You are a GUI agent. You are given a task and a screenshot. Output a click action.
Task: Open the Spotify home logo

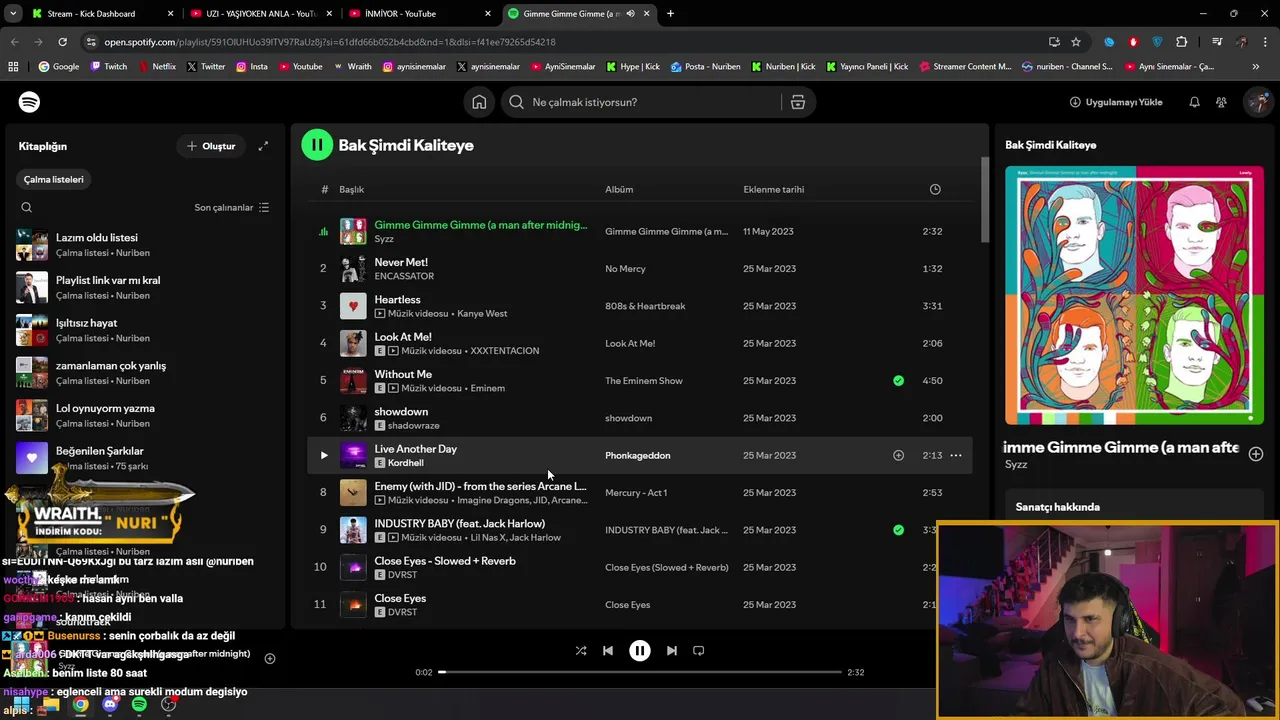tap(29, 102)
